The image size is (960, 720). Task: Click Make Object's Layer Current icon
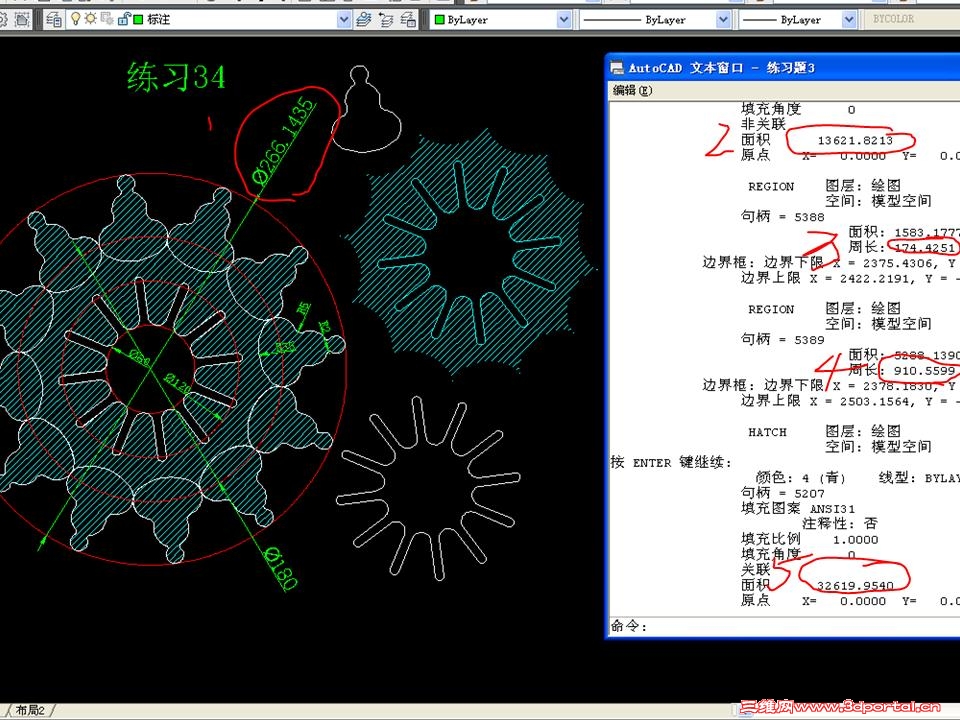(x=364, y=20)
